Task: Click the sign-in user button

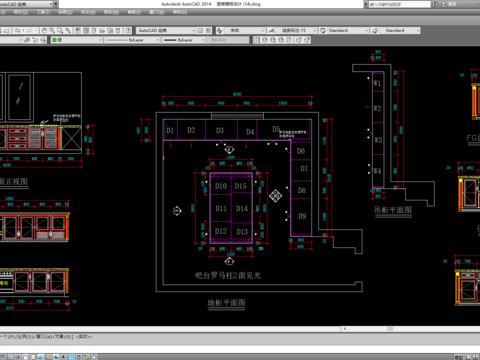Action: click(x=449, y=4)
